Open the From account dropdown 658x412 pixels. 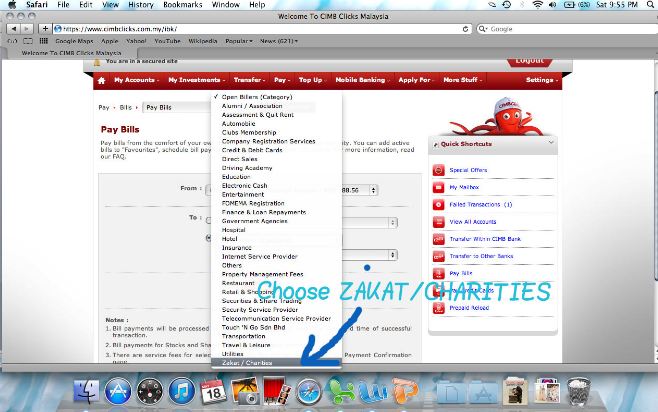click(x=292, y=190)
